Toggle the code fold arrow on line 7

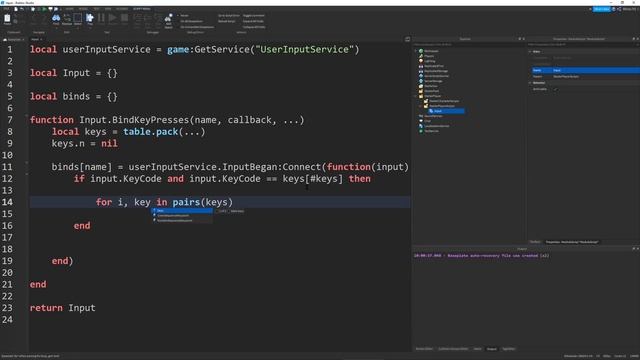tap(27, 116)
